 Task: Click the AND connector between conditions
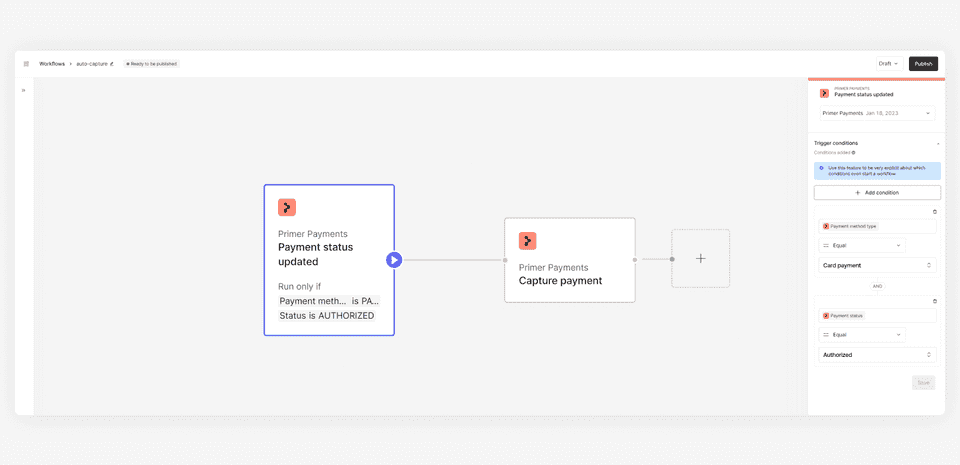tap(877, 286)
